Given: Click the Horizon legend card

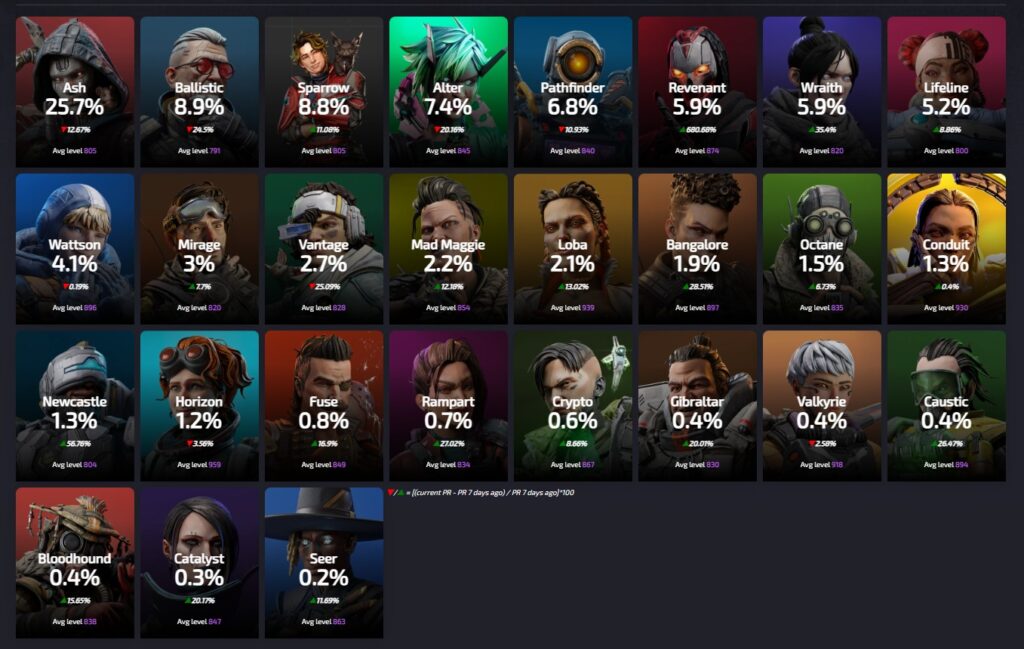Looking at the screenshot, I should pyautogui.click(x=199, y=406).
